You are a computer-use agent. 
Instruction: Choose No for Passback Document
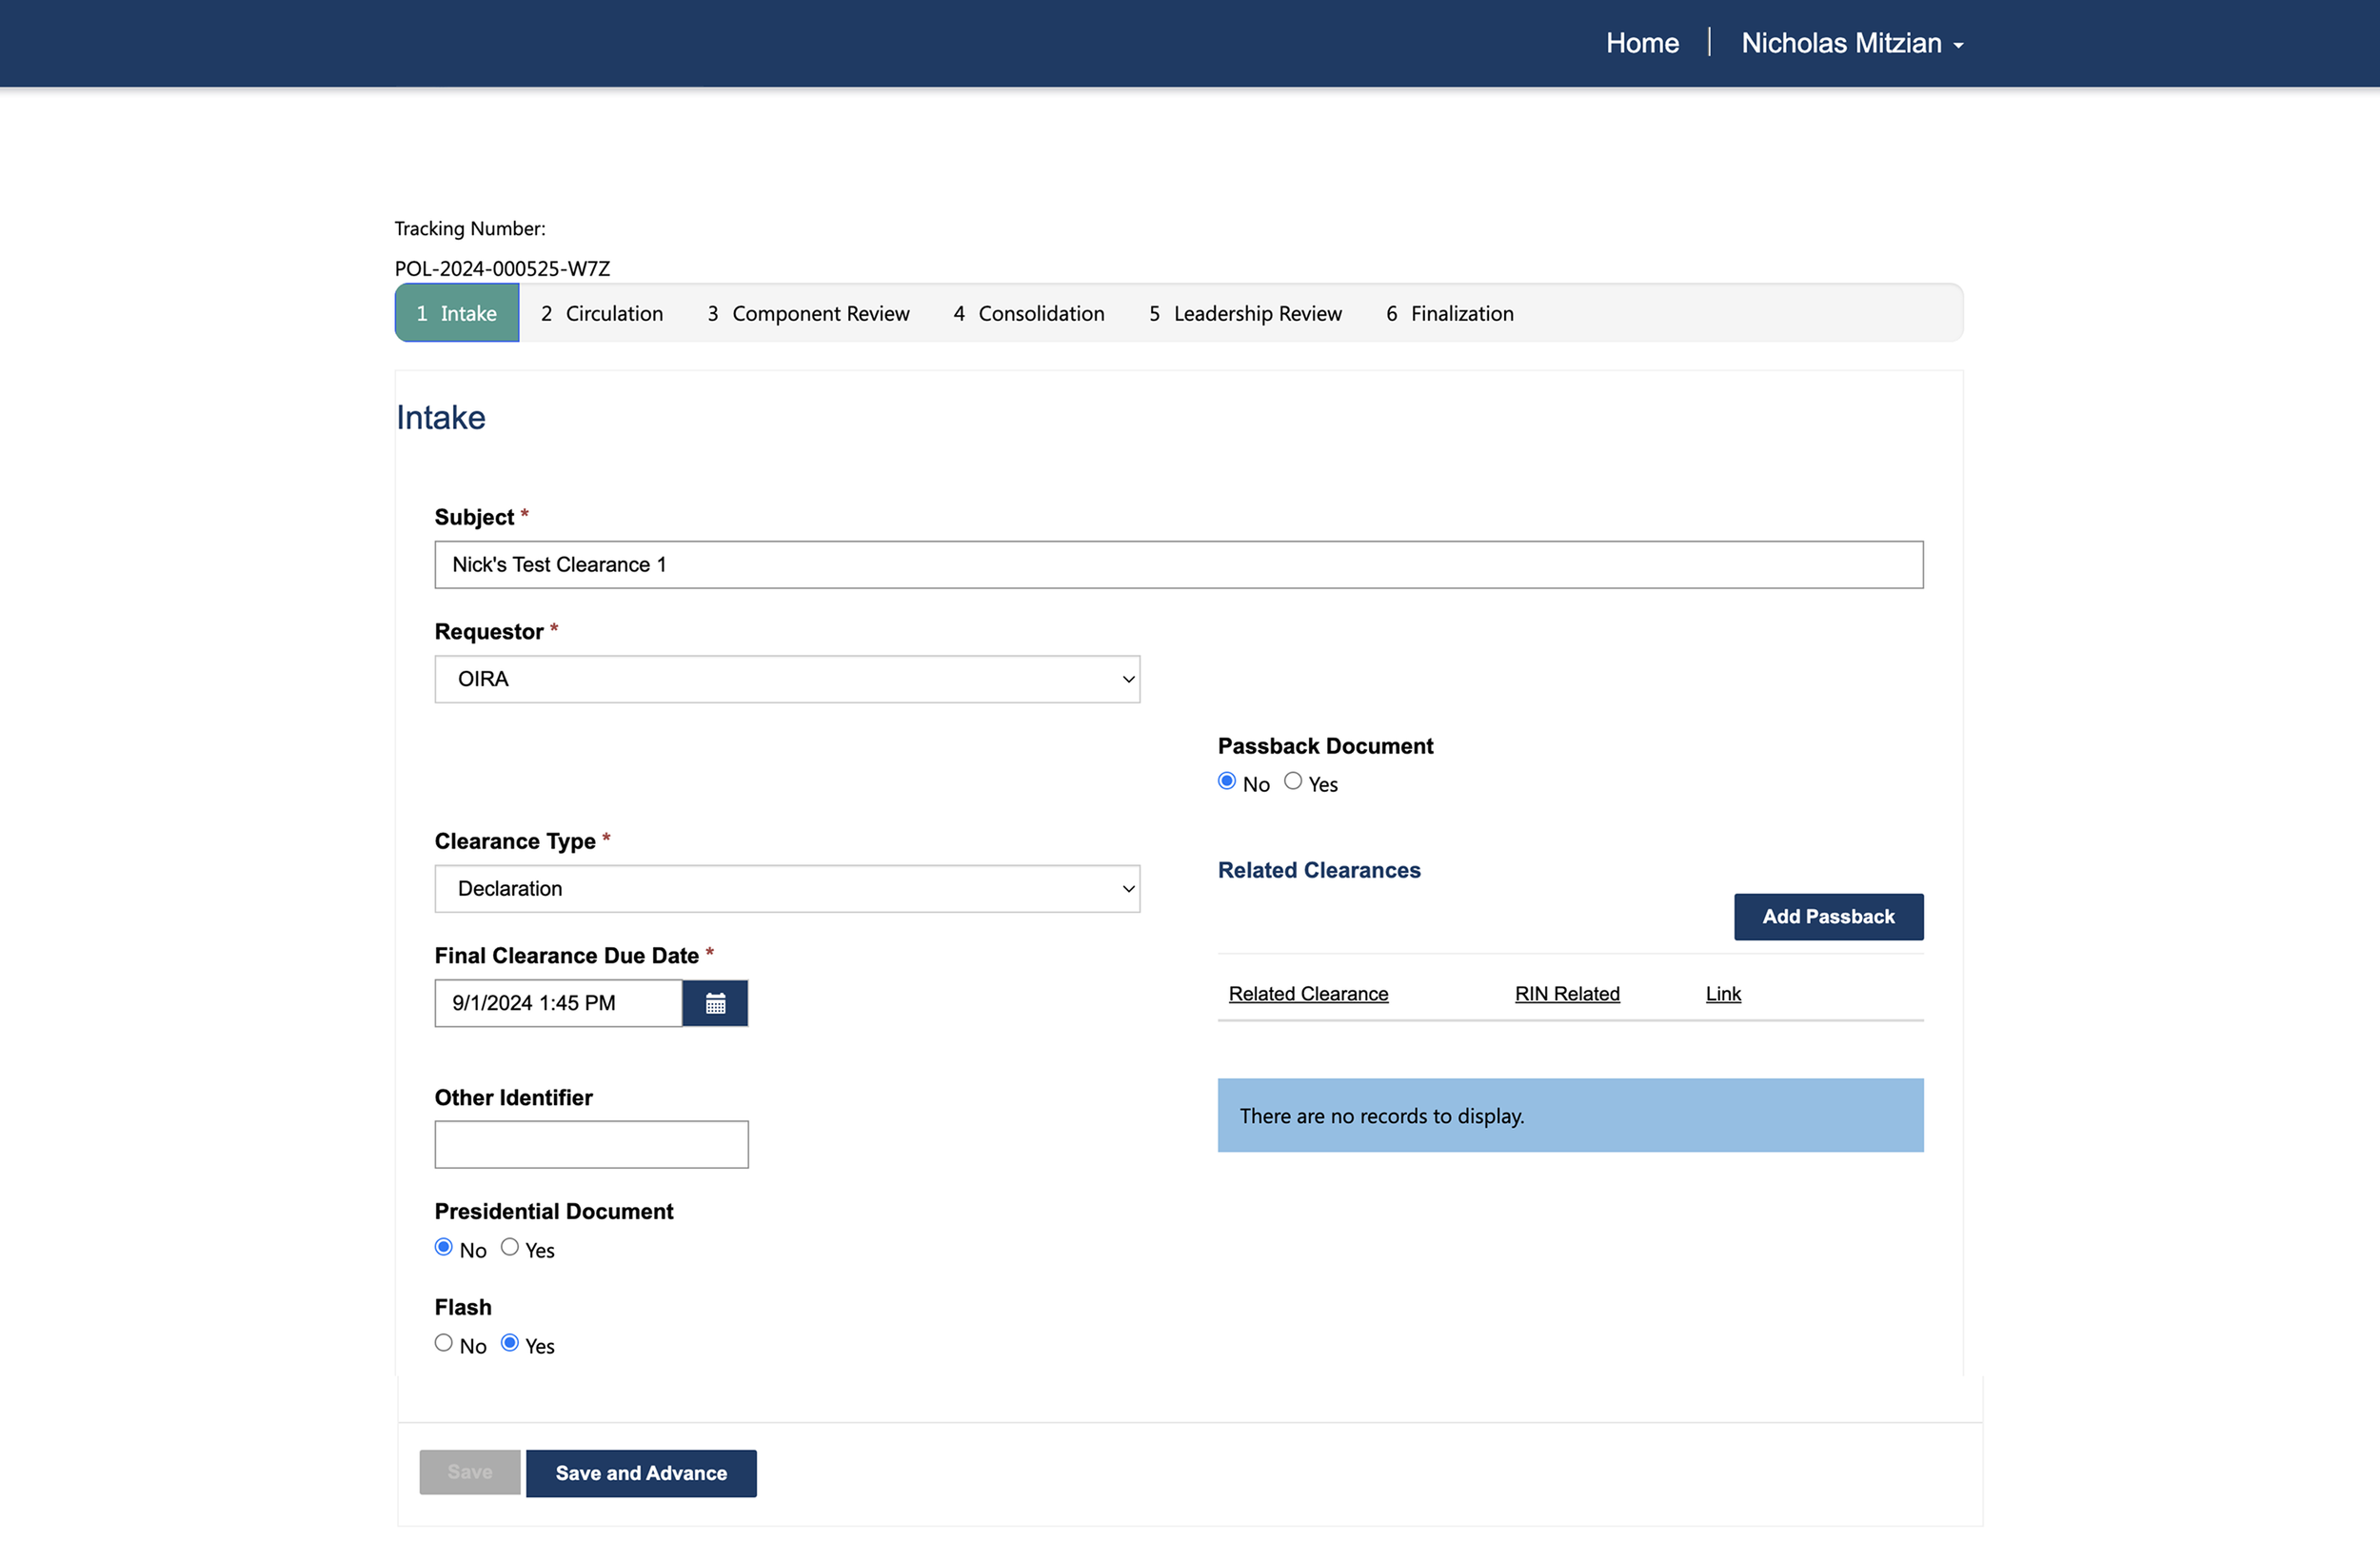(x=1227, y=782)
